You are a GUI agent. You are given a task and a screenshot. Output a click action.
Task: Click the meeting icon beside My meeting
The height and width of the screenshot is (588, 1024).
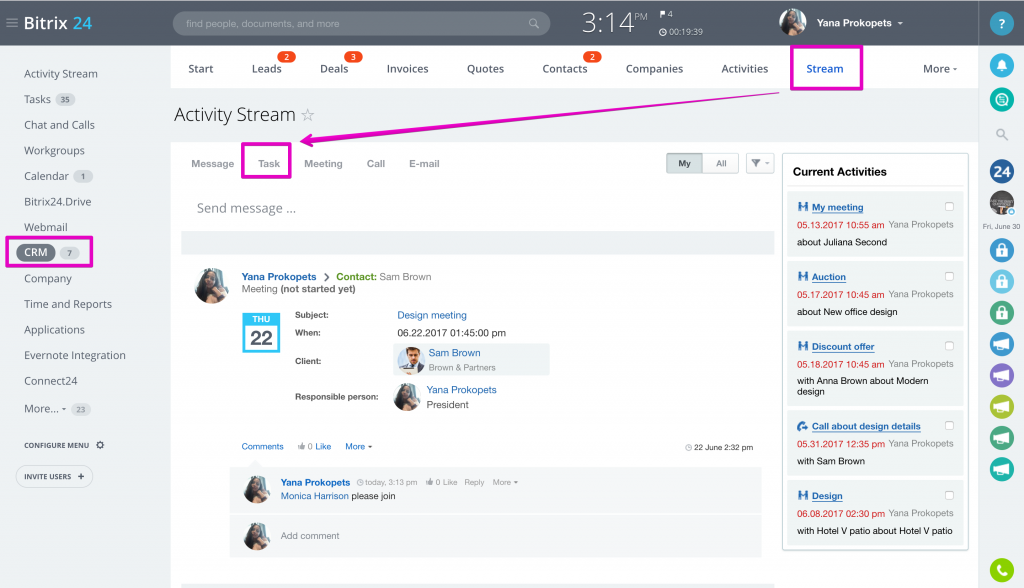click(803, 206)
